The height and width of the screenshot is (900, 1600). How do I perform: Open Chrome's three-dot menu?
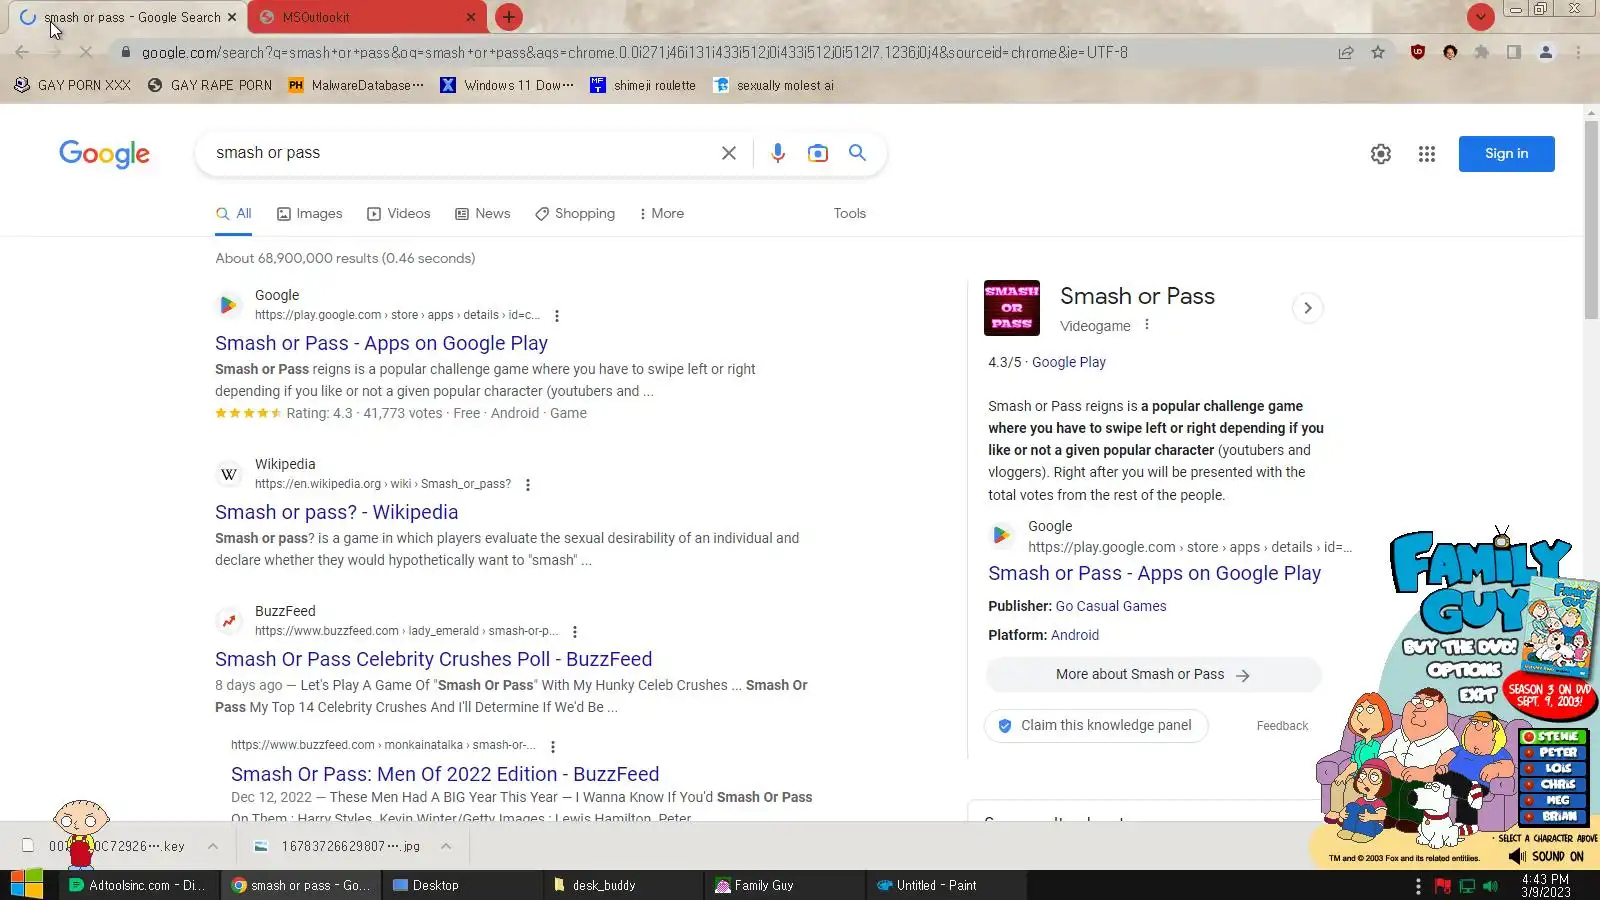(x=1578, y=52)
